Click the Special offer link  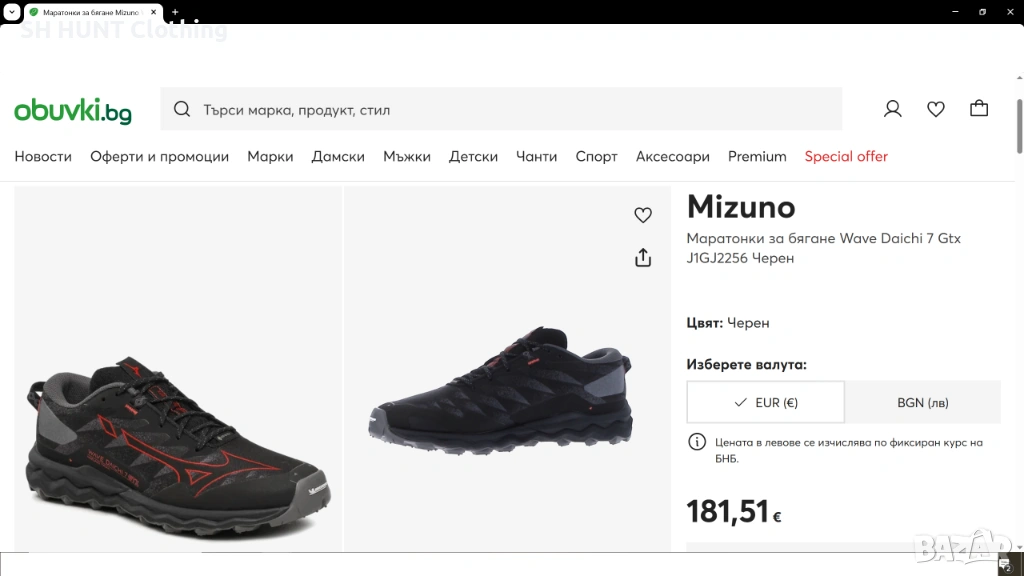[846, 156]
